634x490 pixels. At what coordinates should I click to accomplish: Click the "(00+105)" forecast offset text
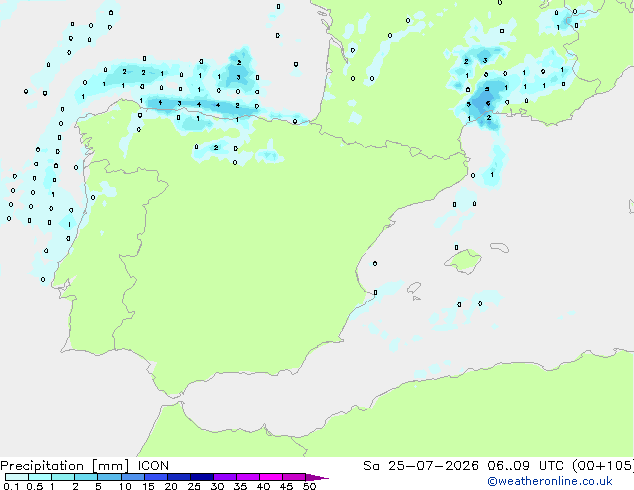click(x=603, y=466)
